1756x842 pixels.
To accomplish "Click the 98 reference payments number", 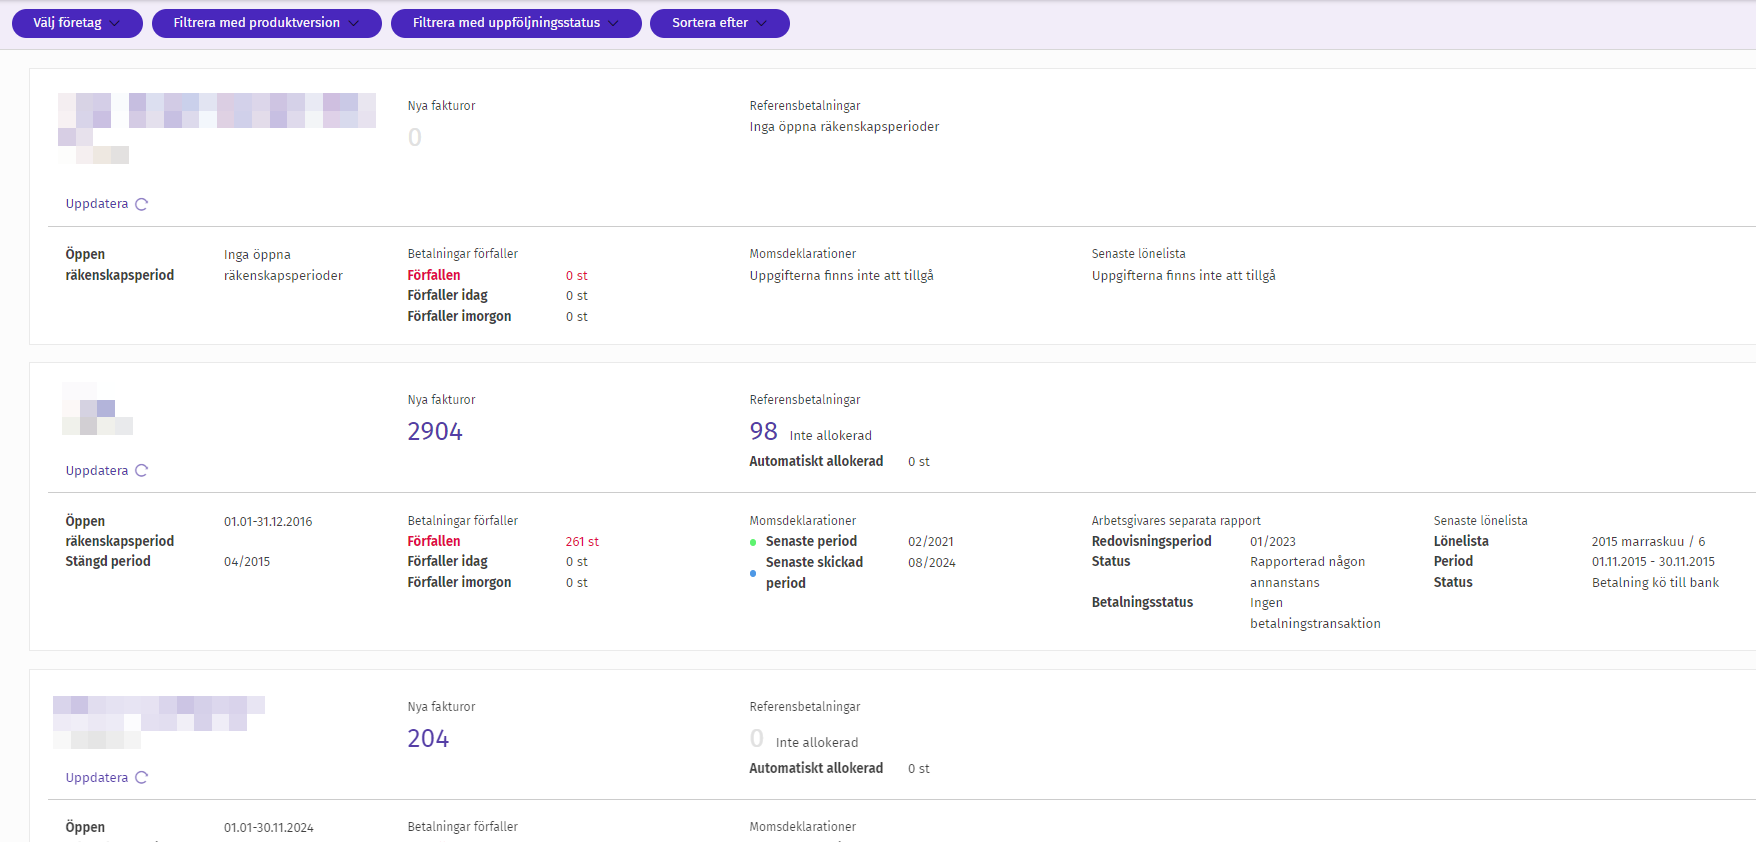I will click(x=764, y=432).
